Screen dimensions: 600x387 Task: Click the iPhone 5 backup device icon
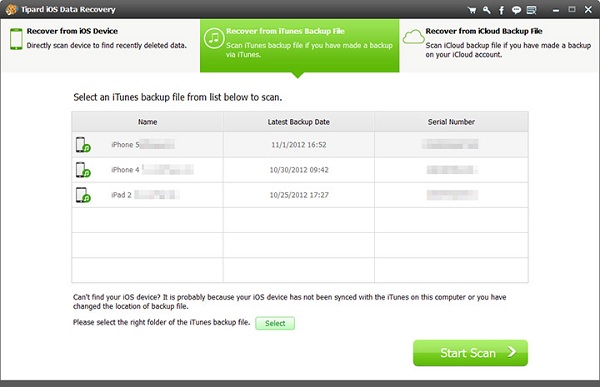coord(83,145)
